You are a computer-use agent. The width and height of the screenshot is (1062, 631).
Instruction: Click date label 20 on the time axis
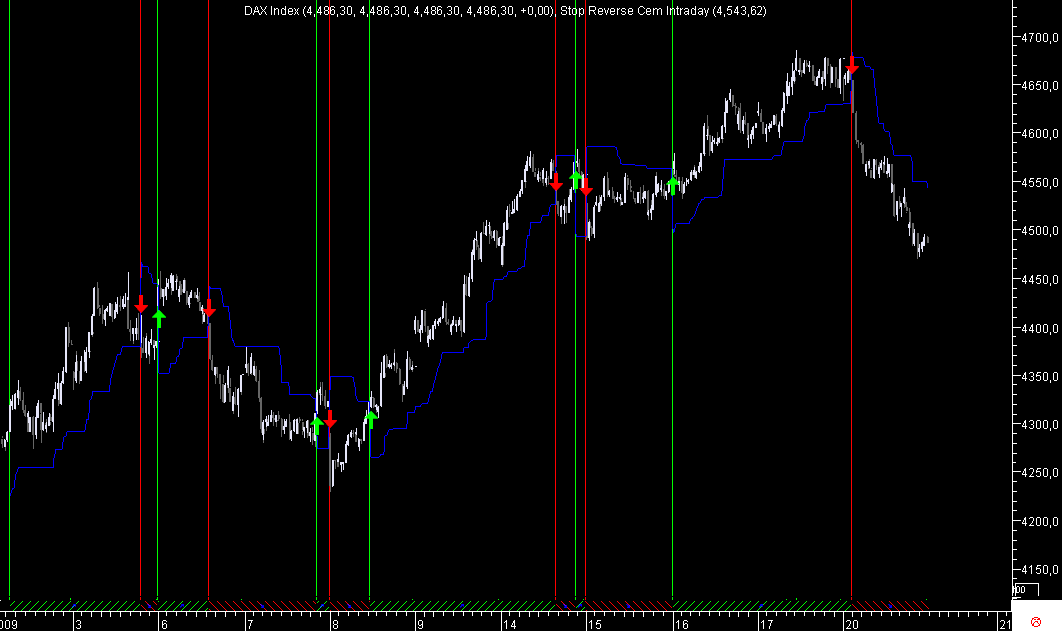point(852,624)
